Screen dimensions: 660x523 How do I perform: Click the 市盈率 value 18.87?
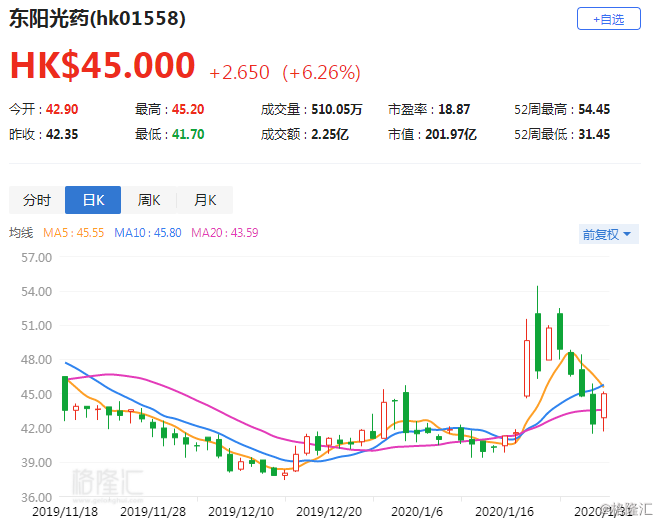point(454,109)
